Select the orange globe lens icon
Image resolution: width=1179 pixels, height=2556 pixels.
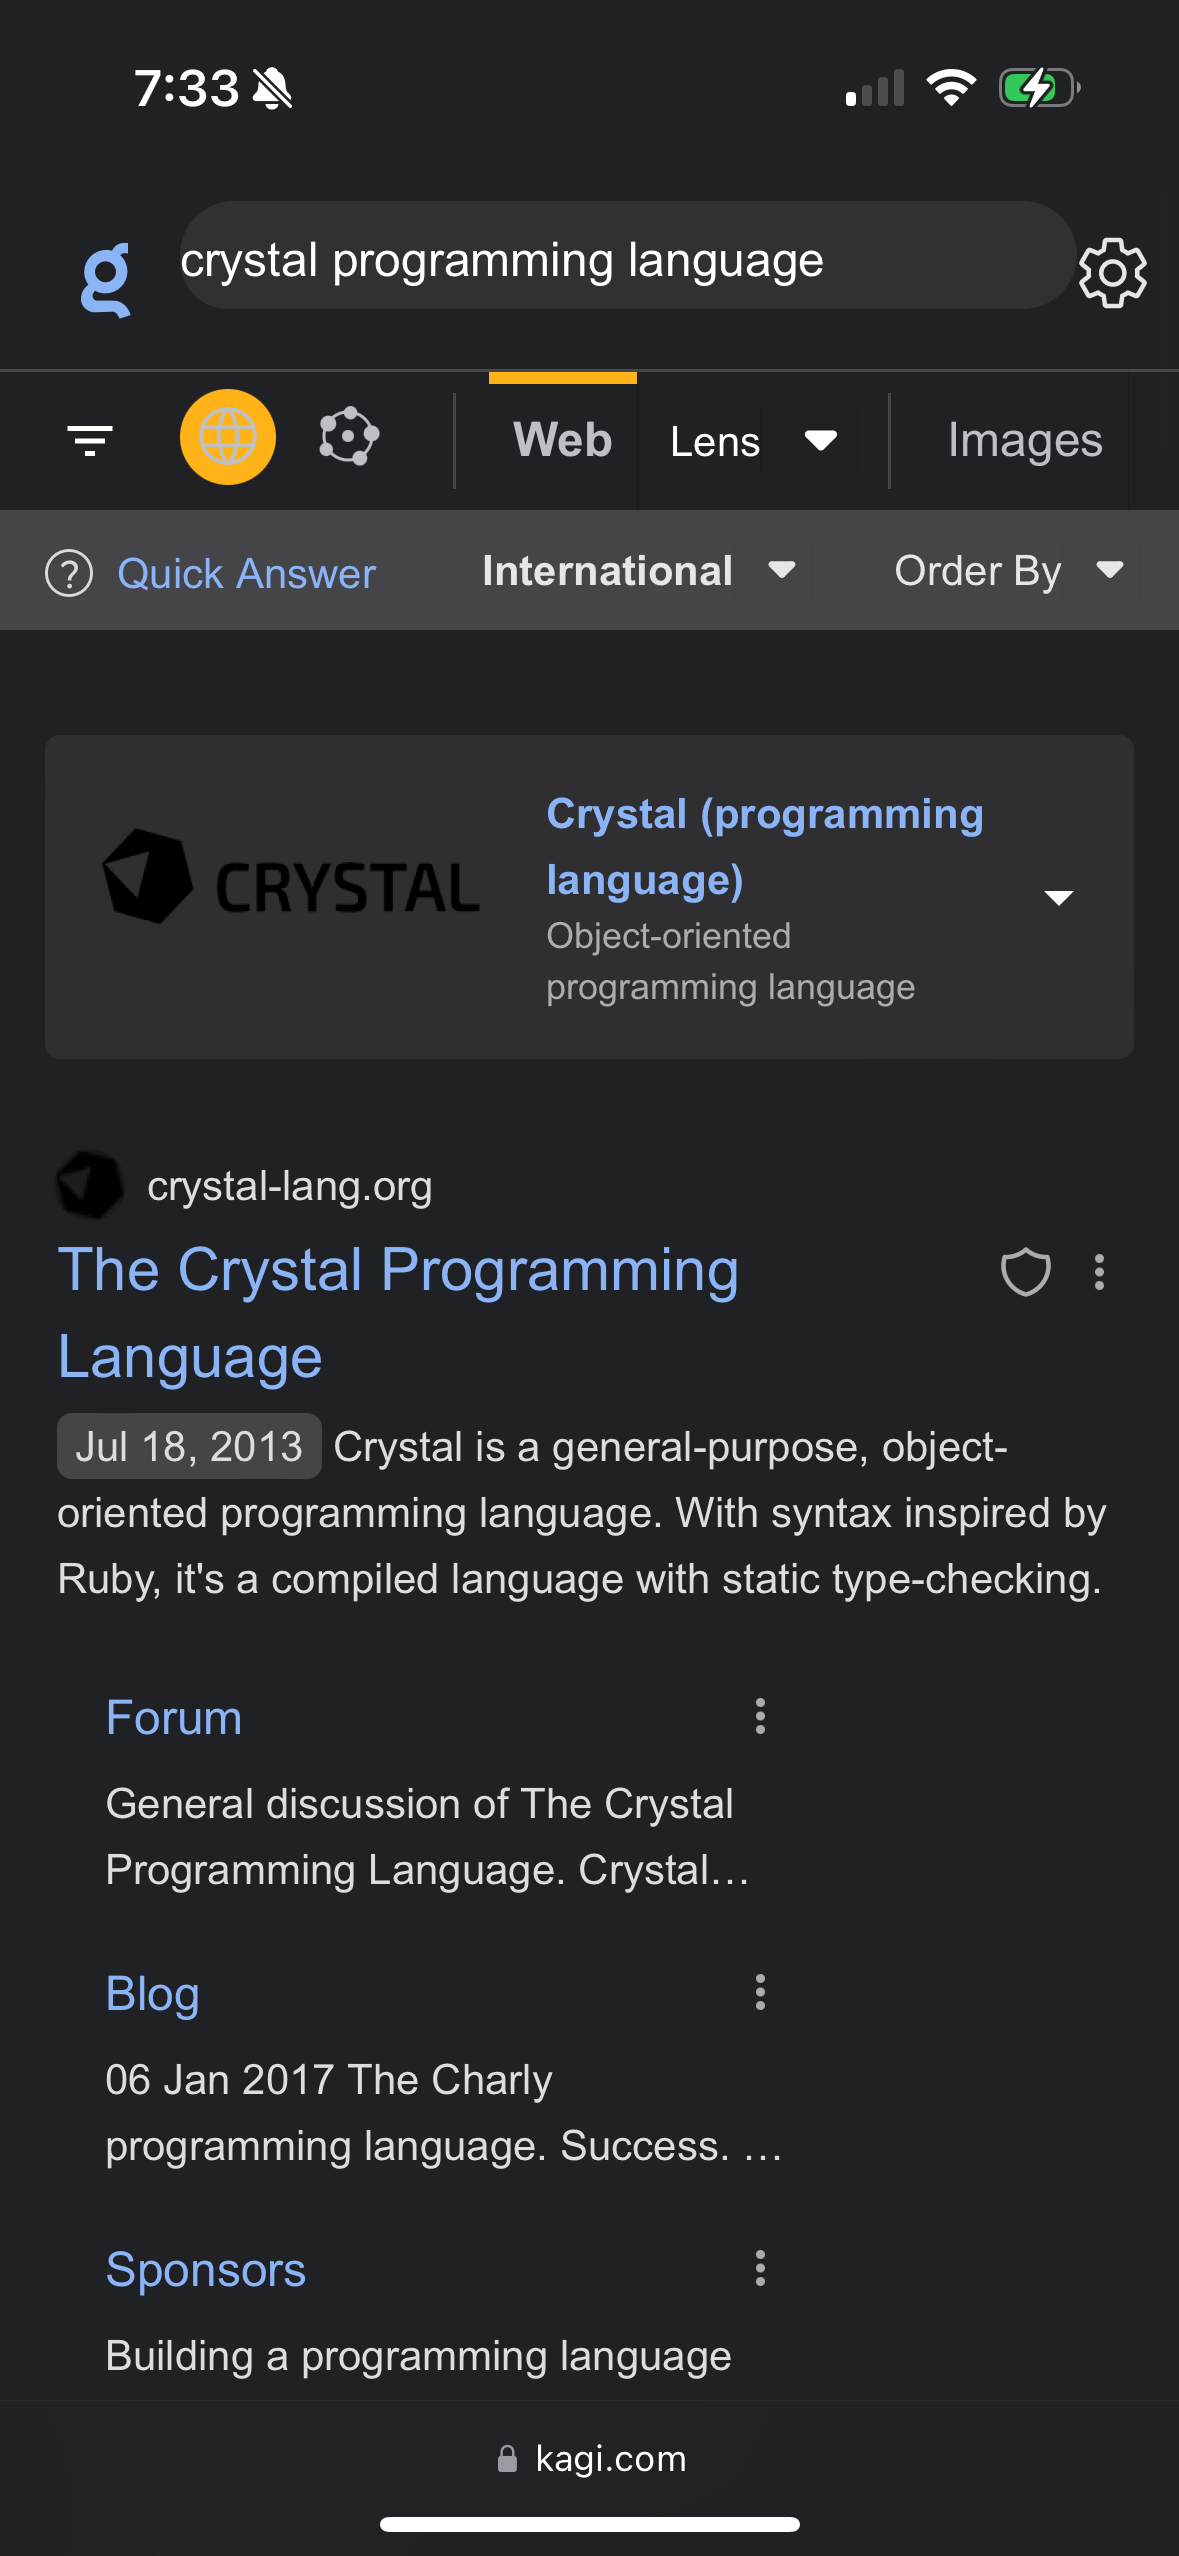(x=227, y=437)
